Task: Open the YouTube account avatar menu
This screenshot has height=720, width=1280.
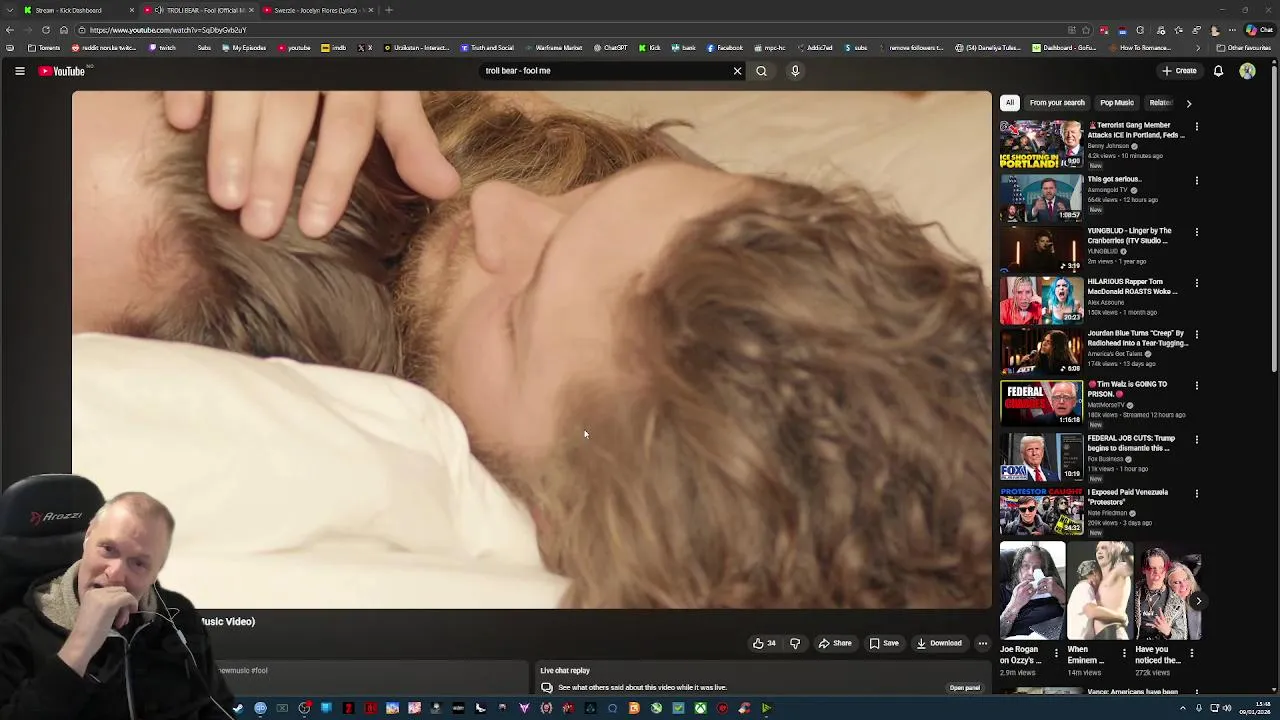Action: pyautogui.click(x=1247, y=71)
